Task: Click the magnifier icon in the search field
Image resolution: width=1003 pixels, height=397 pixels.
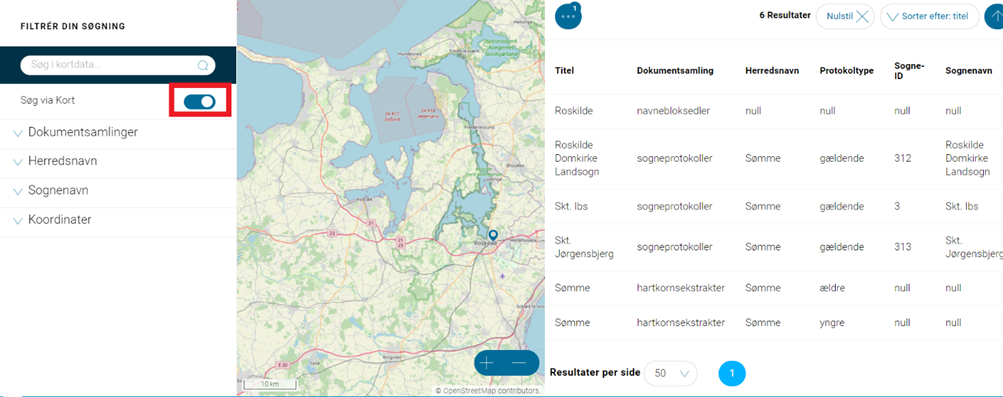Action: coord(203,65)
